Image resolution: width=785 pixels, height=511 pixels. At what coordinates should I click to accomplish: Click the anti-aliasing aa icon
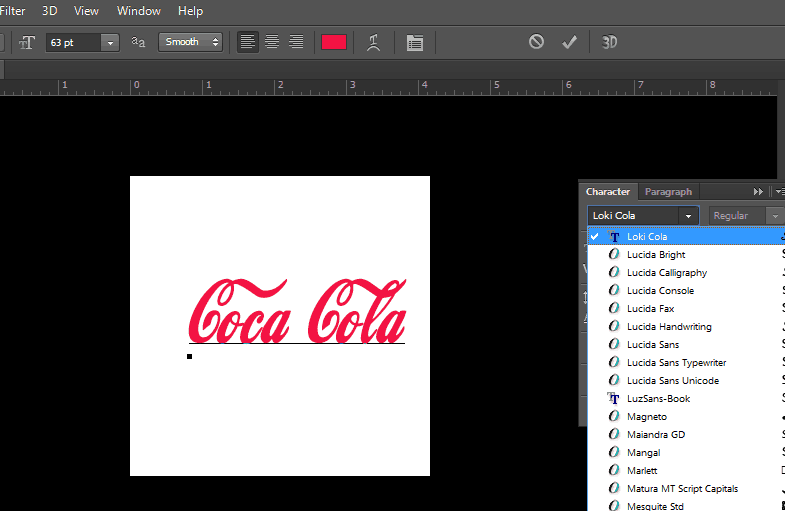tap(139, 42)
